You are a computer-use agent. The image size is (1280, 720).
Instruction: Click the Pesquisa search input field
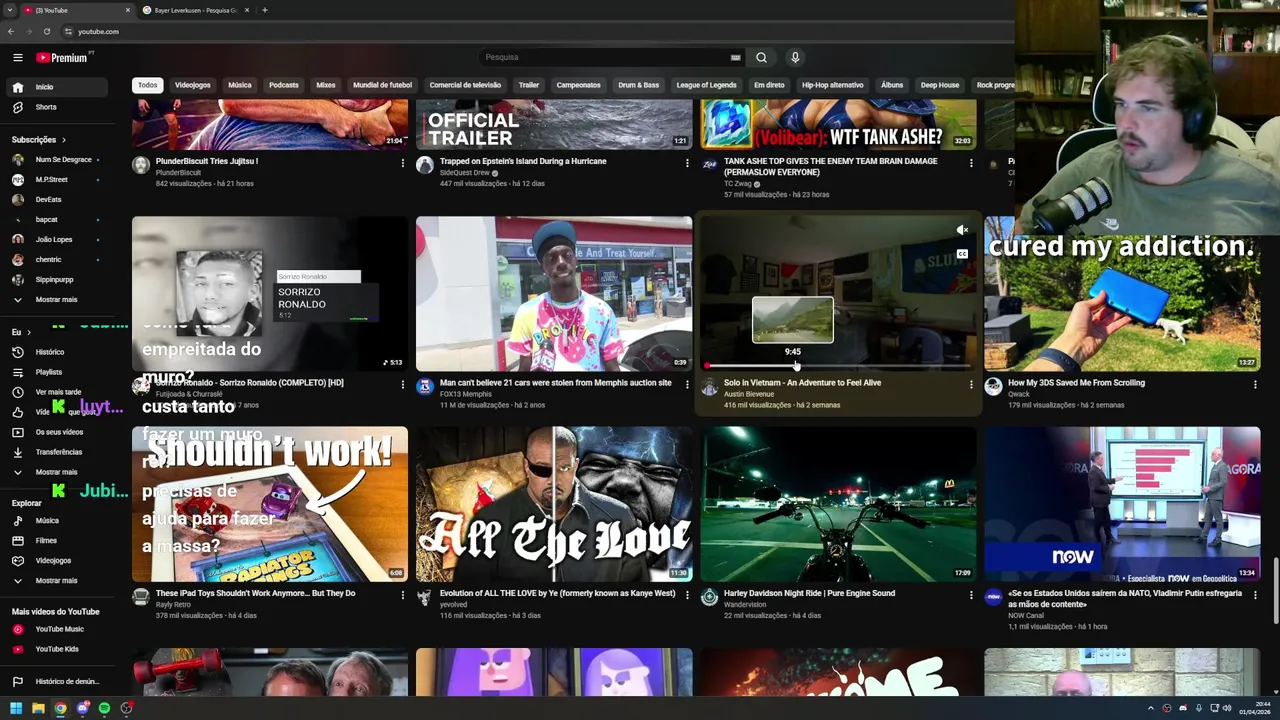[605, 57]
